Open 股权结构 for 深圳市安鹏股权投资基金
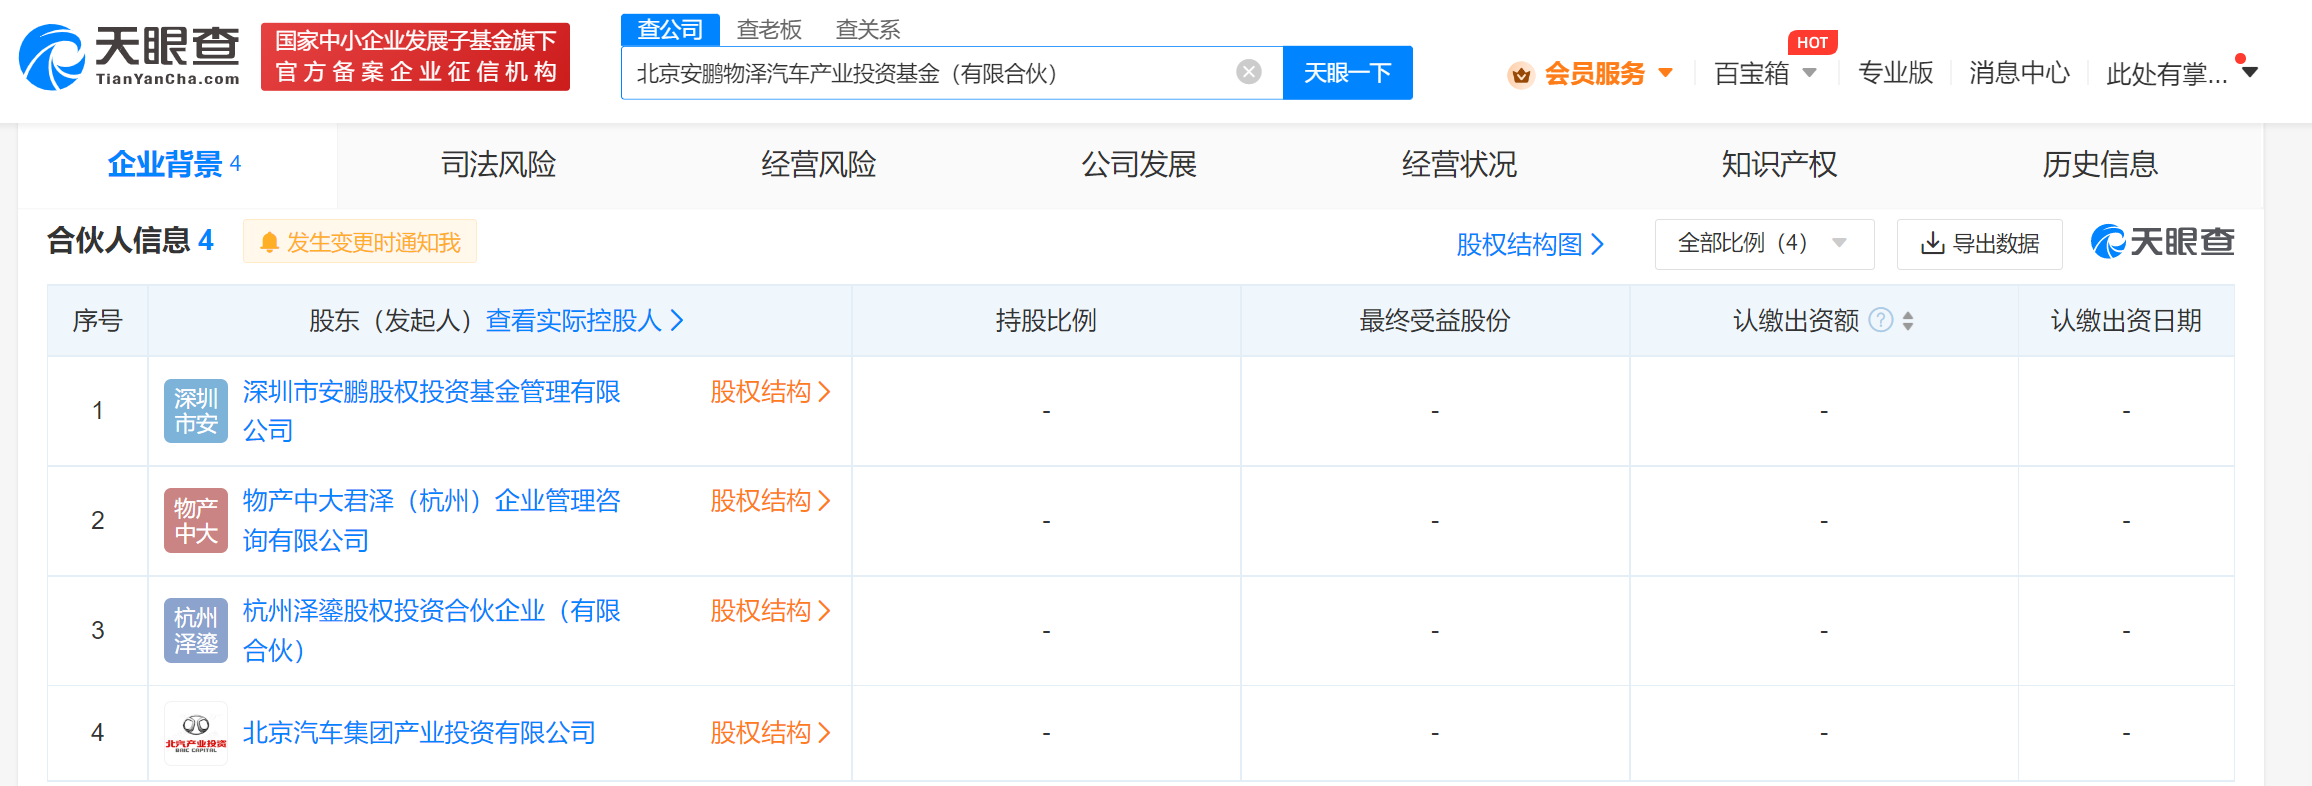Screen dimensions: 2312x786 point(771,392)
